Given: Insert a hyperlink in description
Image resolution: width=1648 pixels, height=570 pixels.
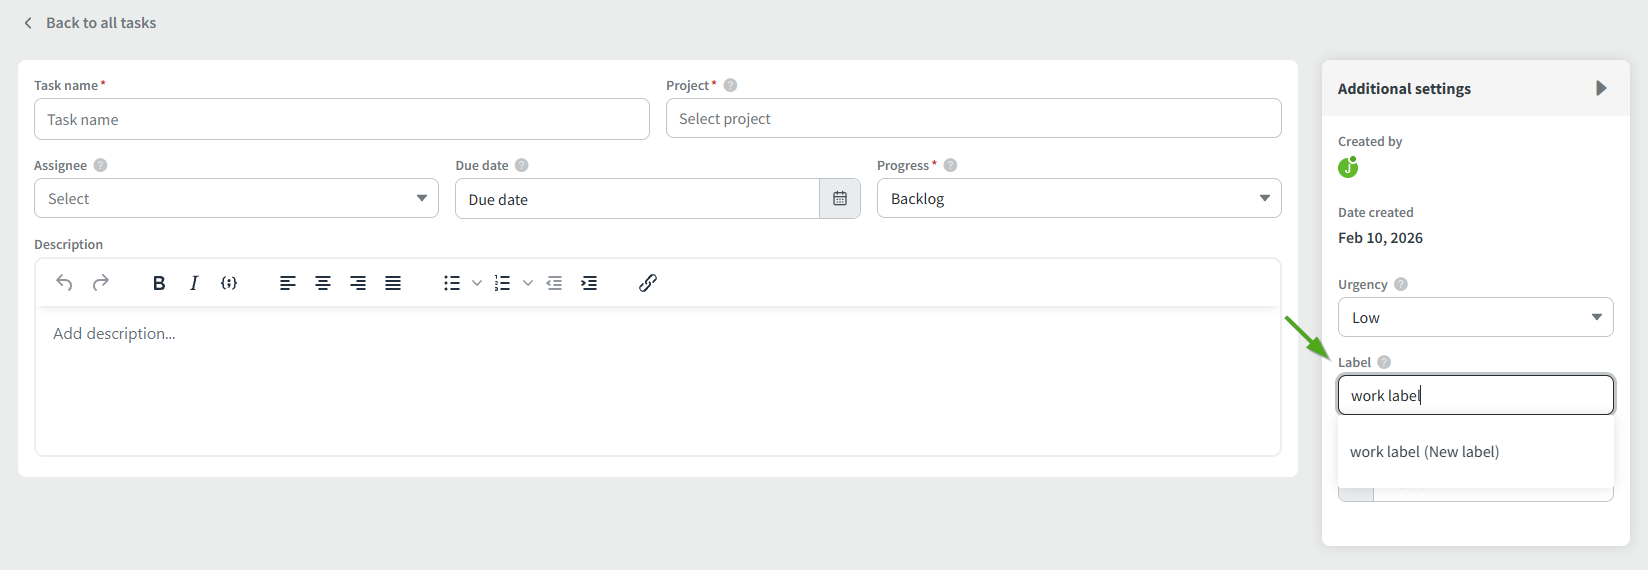Looking at the screenshot, I should (x=648, y=283).
